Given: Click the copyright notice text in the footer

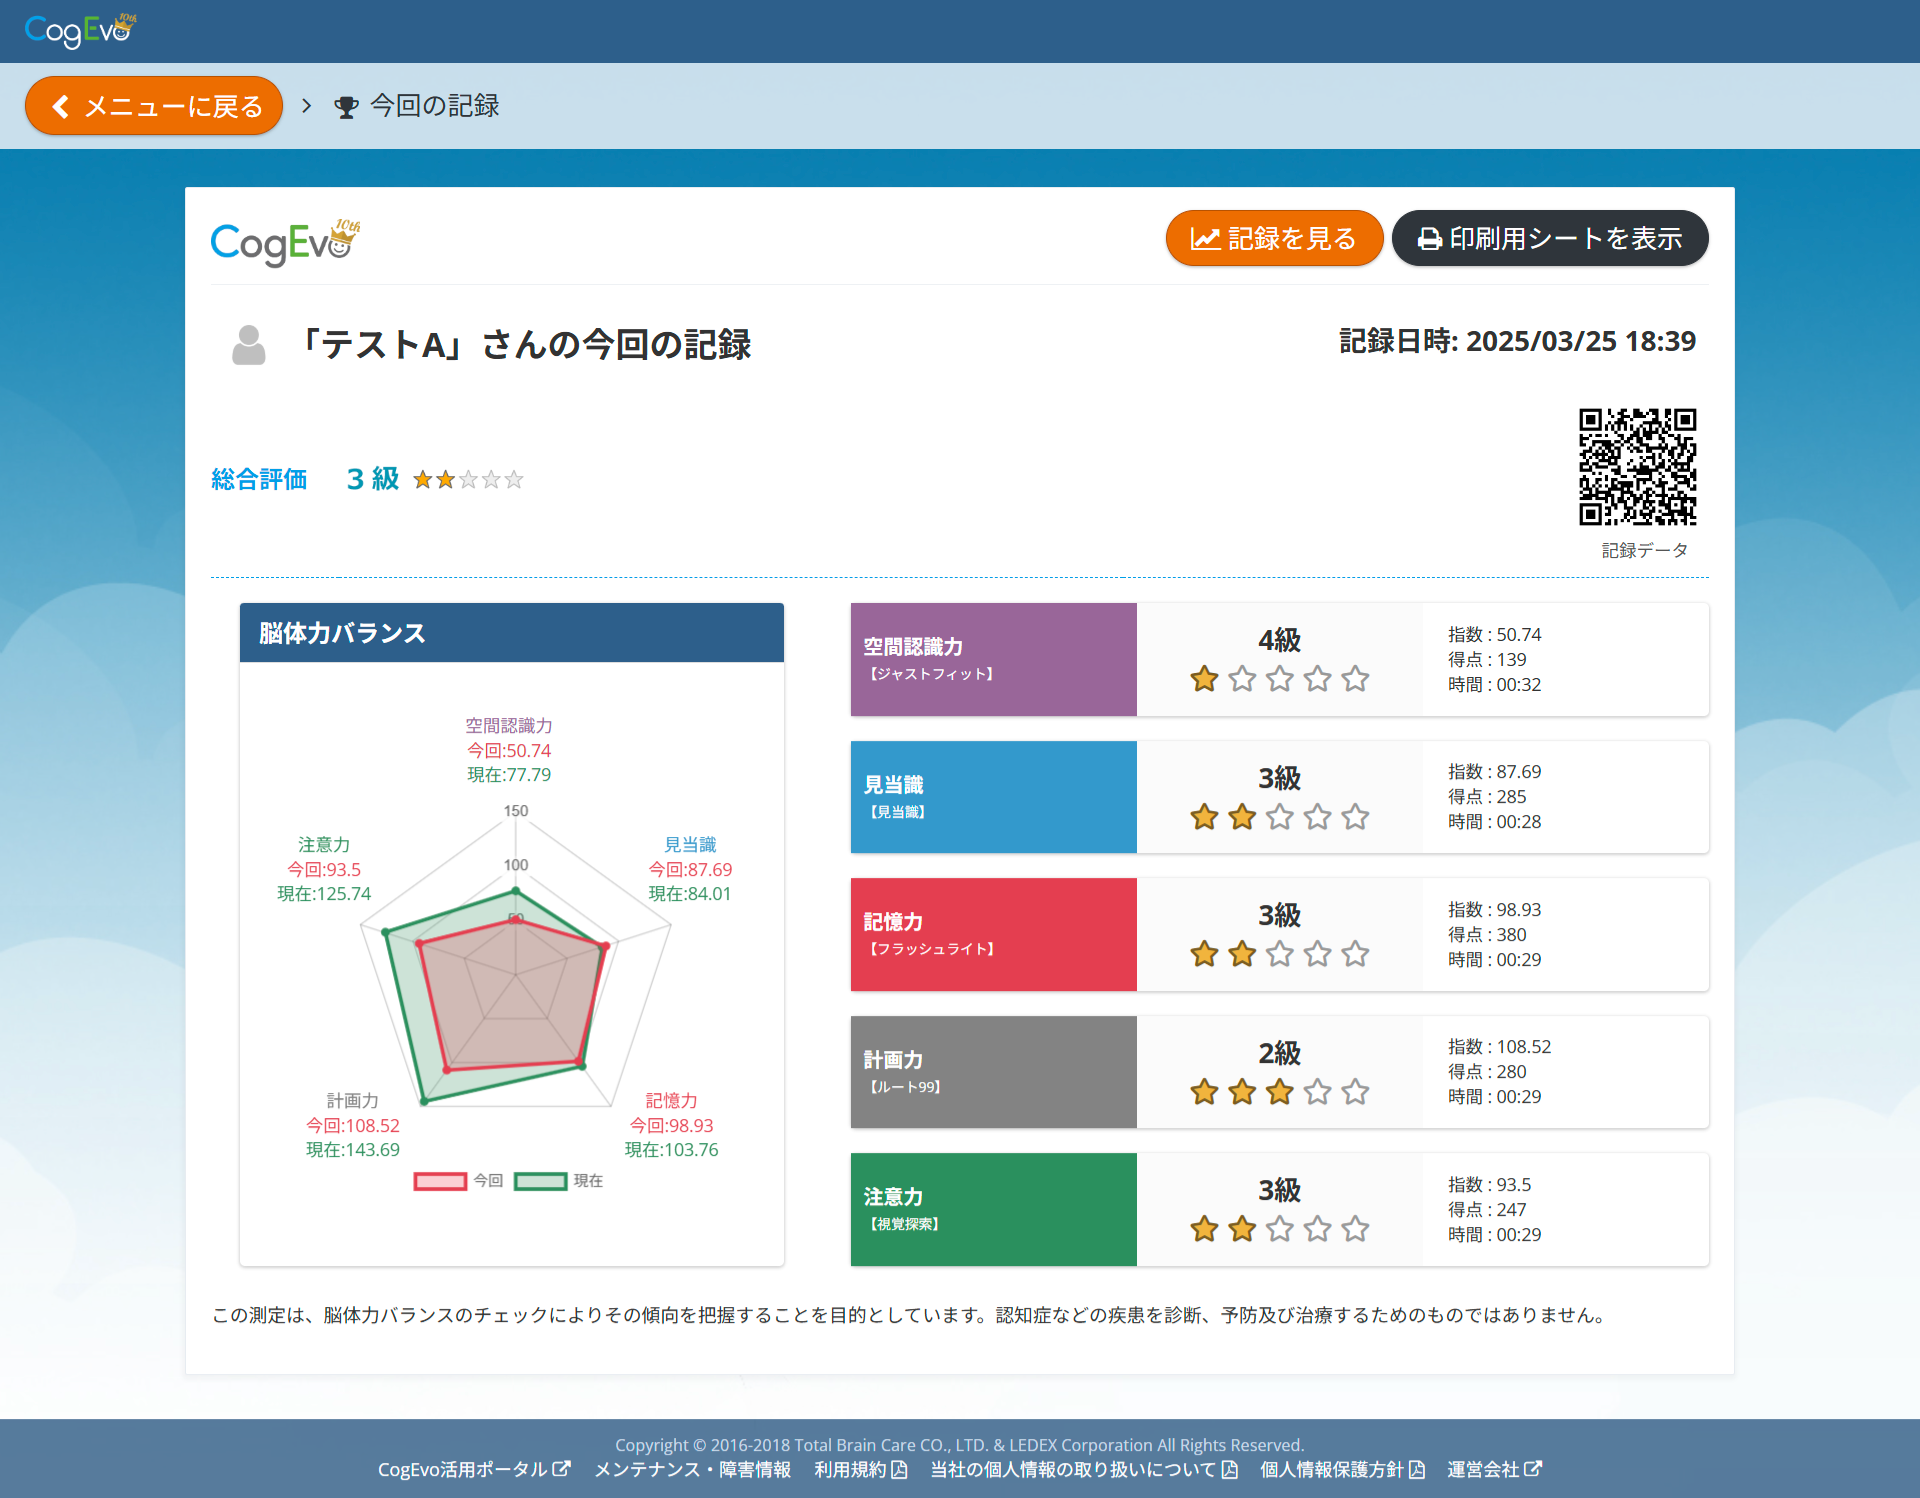Looking at the screenshot, I should coord(960,1445).
